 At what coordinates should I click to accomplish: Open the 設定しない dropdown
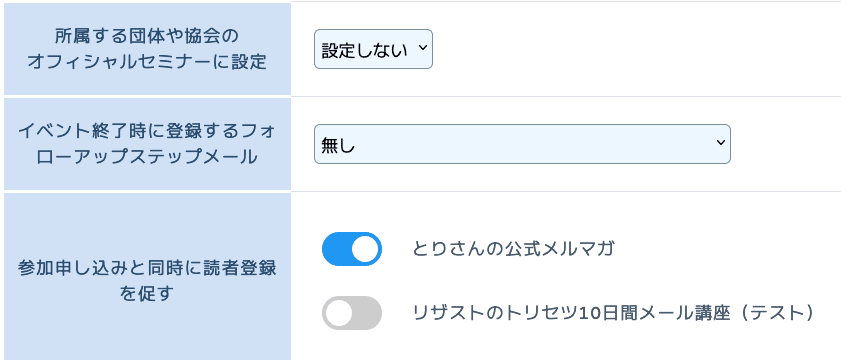[373, 49]
